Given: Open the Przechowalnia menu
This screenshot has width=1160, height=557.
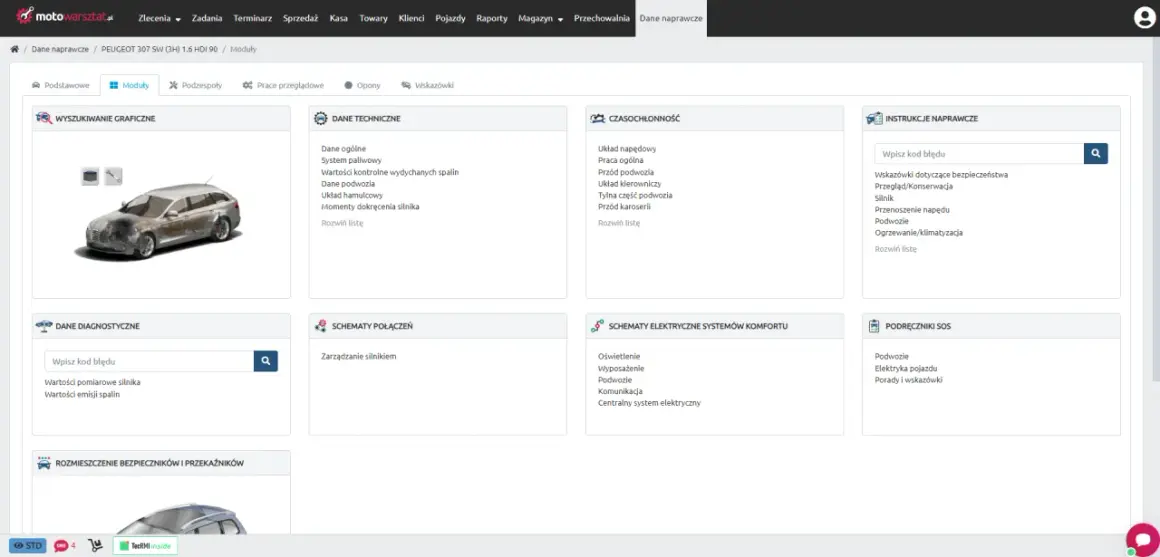Looking at the screenshot, I should pos(602,18).
